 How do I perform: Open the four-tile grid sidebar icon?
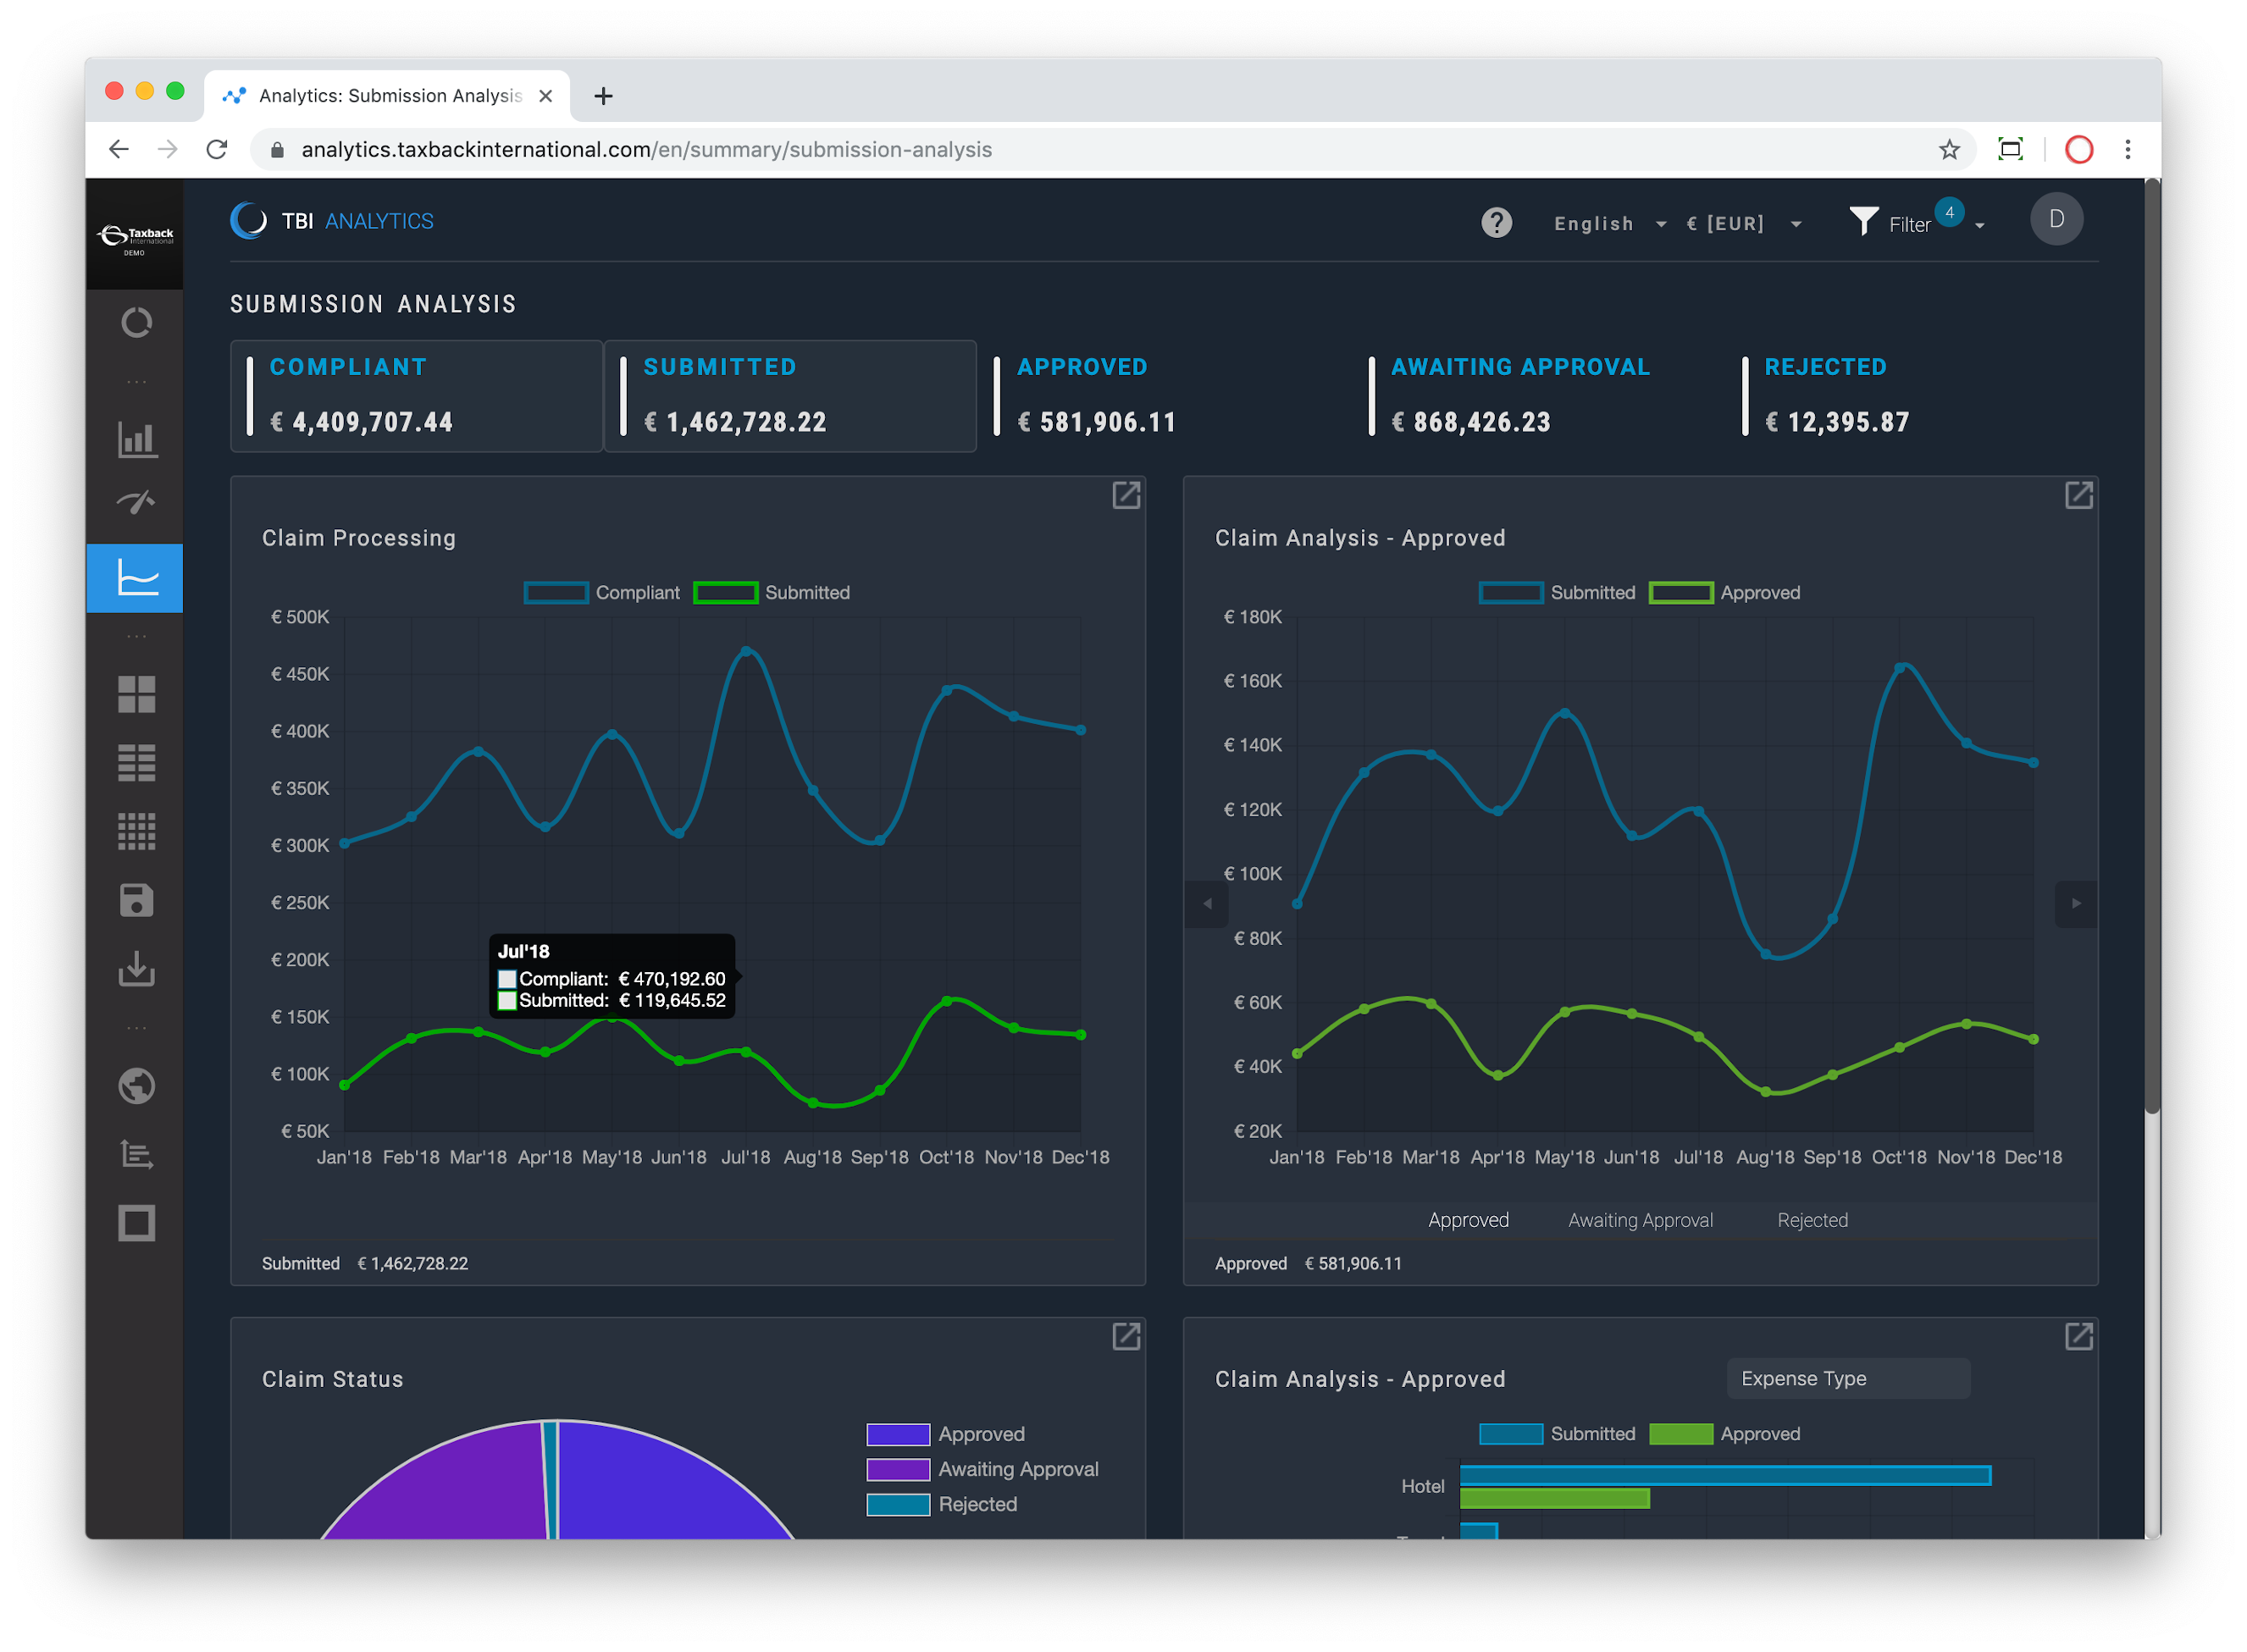point(136,694)
